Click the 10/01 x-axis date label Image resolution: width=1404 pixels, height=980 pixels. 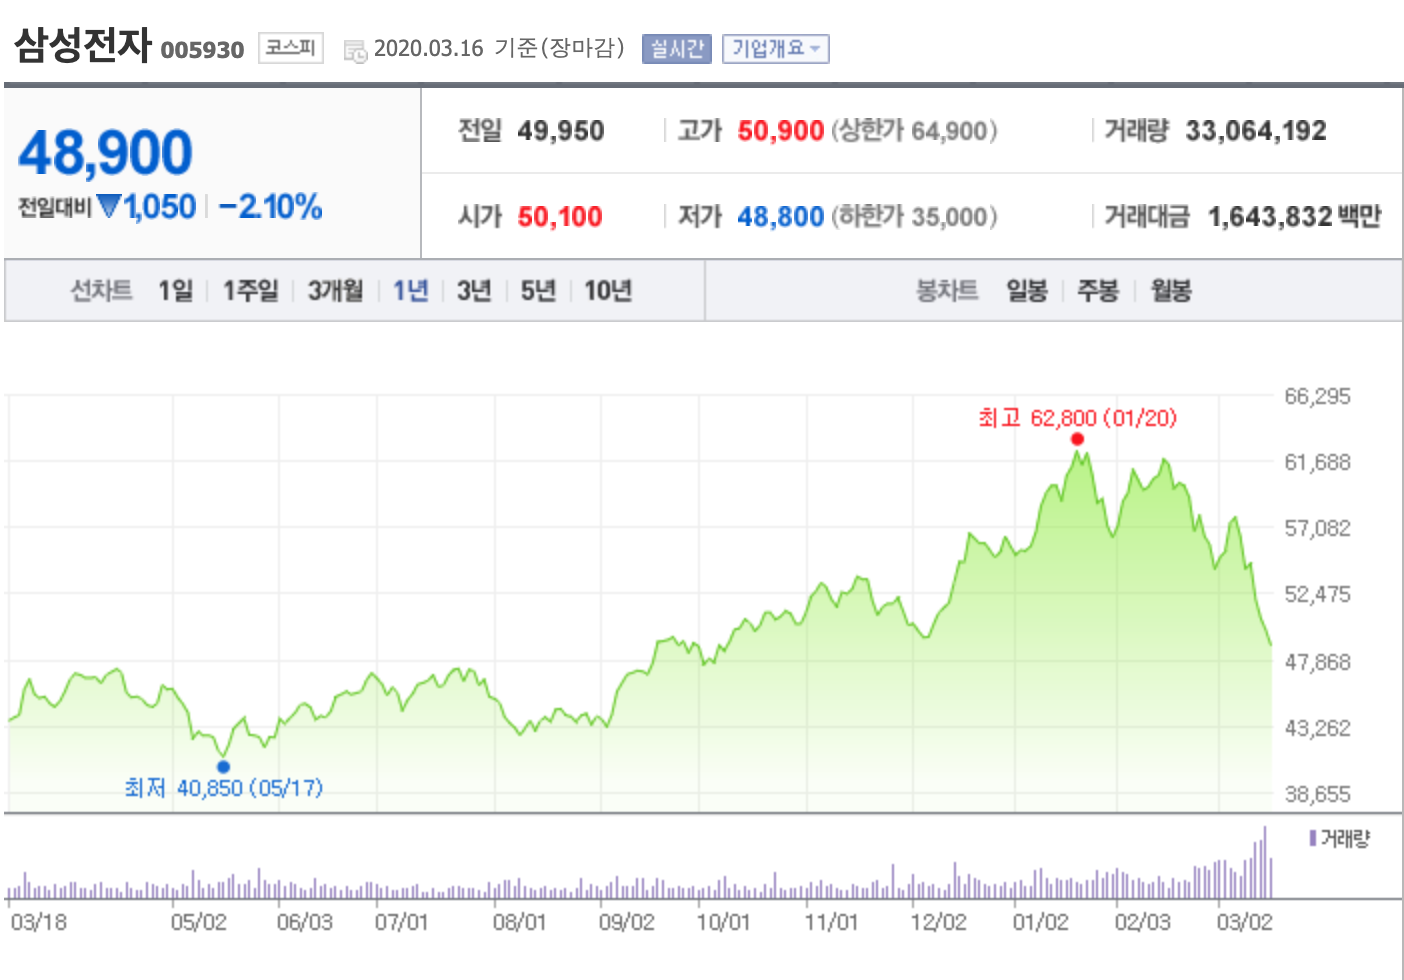click(x=723, y=922)
